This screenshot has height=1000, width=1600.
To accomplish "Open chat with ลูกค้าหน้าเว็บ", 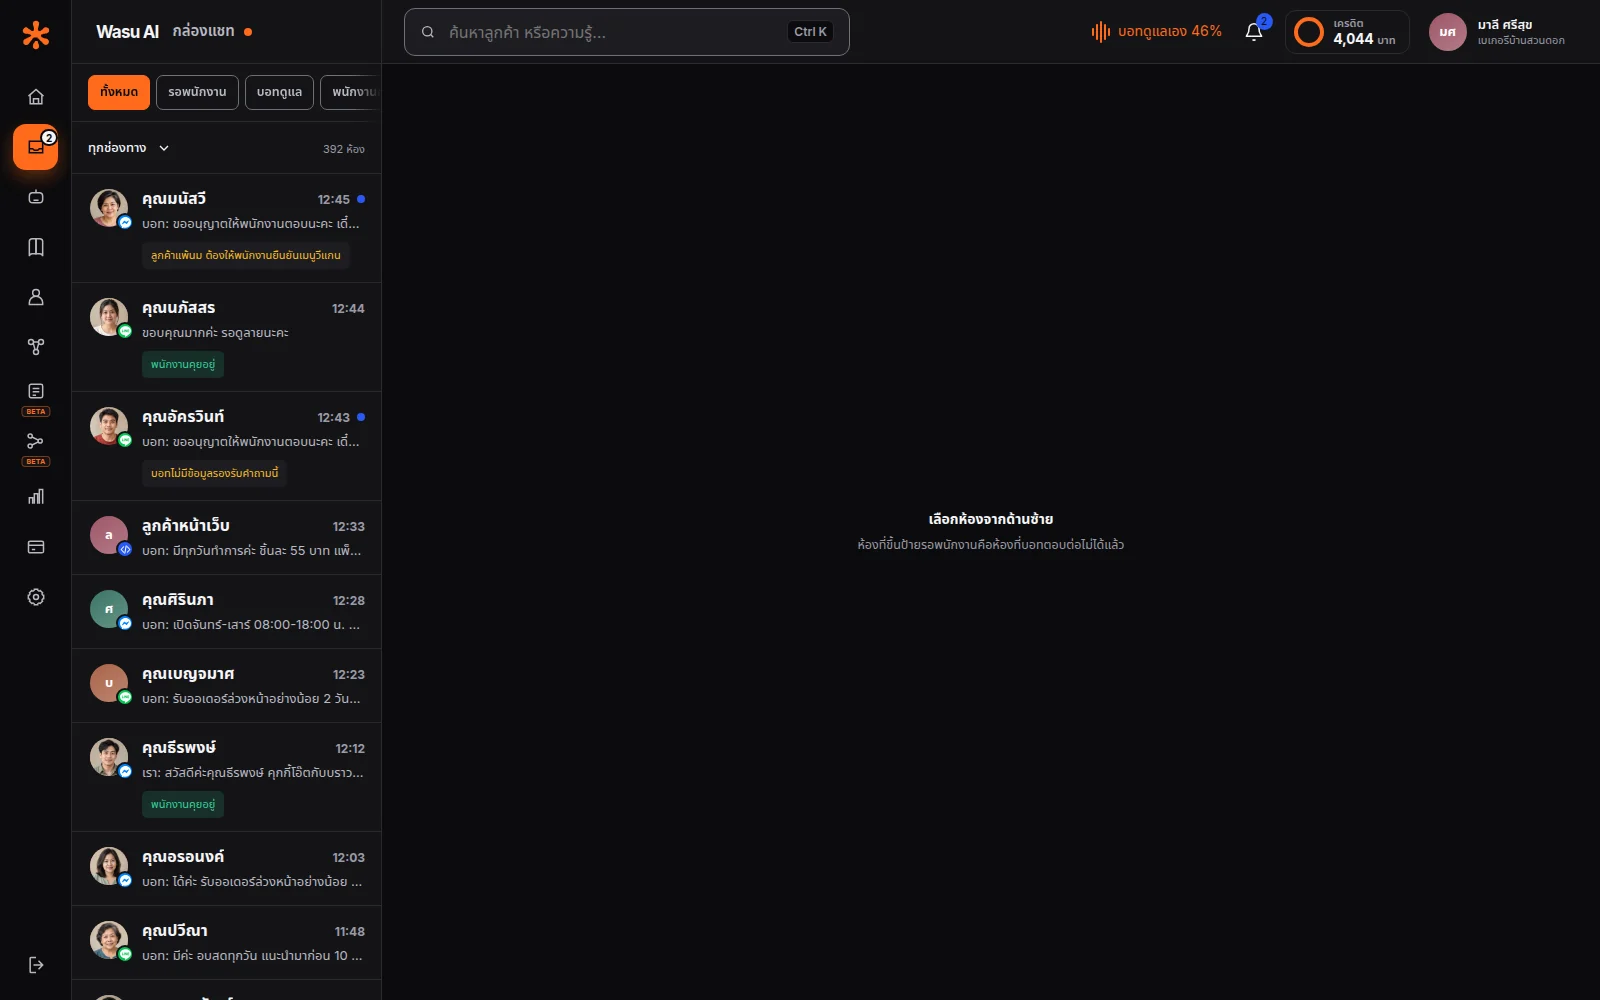I will pyautogui.click(x=227, y=538).
